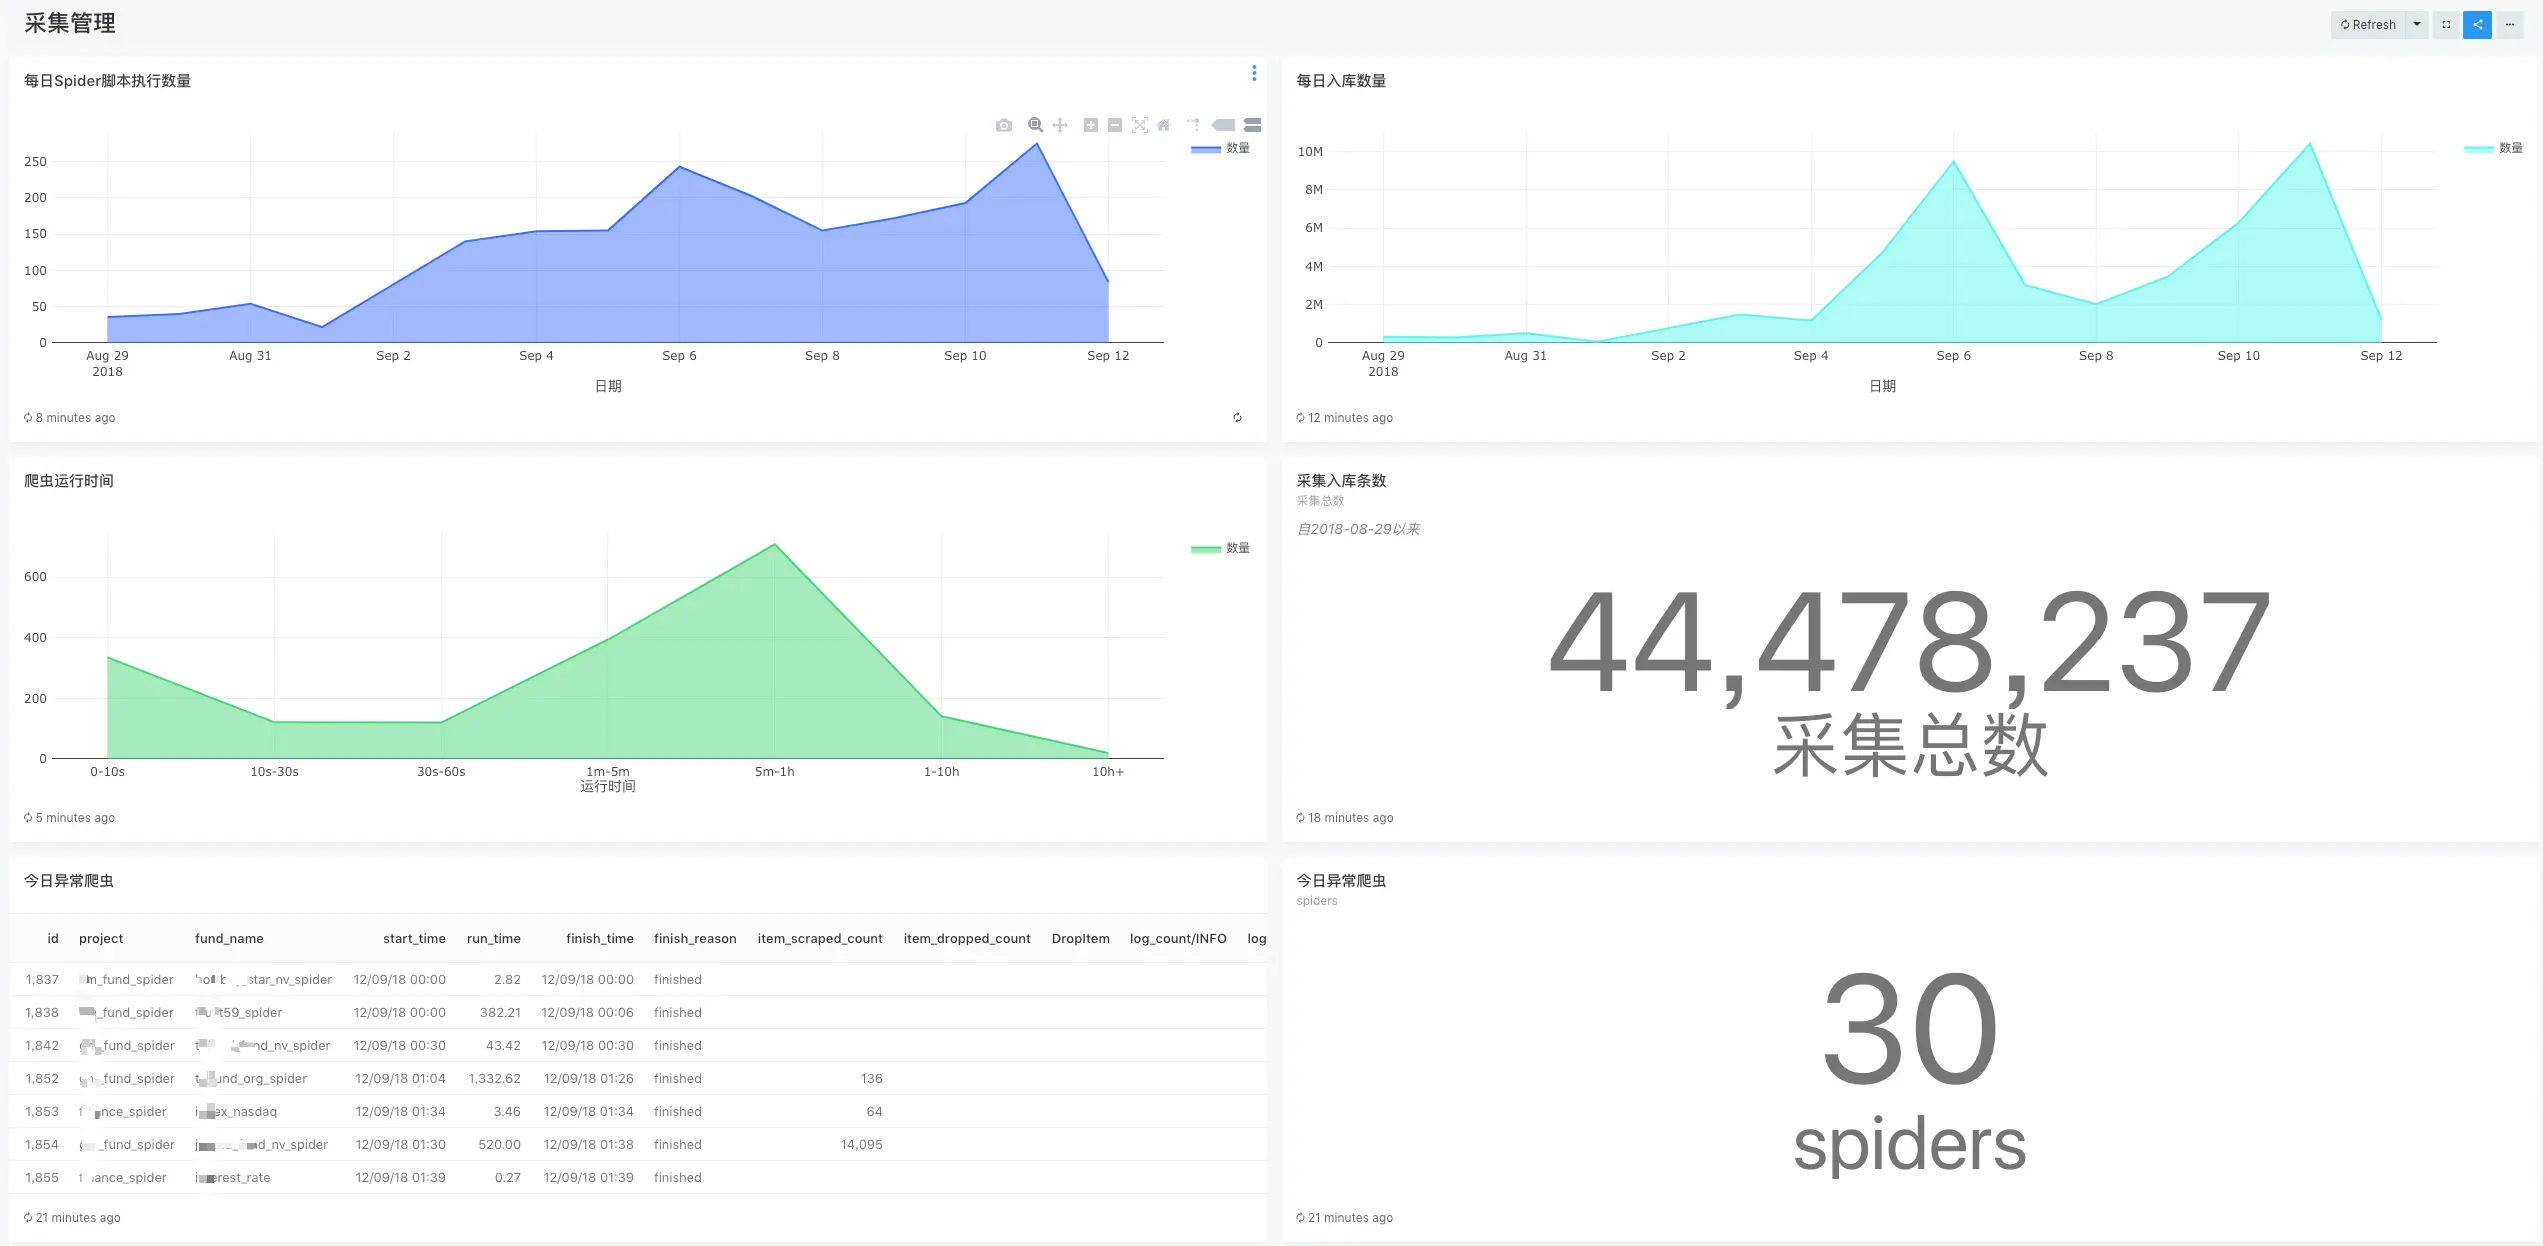2543x1246 pixels.
Task: Toggle the blue 数量 legend swatch
Action: tap(1206, 148)
